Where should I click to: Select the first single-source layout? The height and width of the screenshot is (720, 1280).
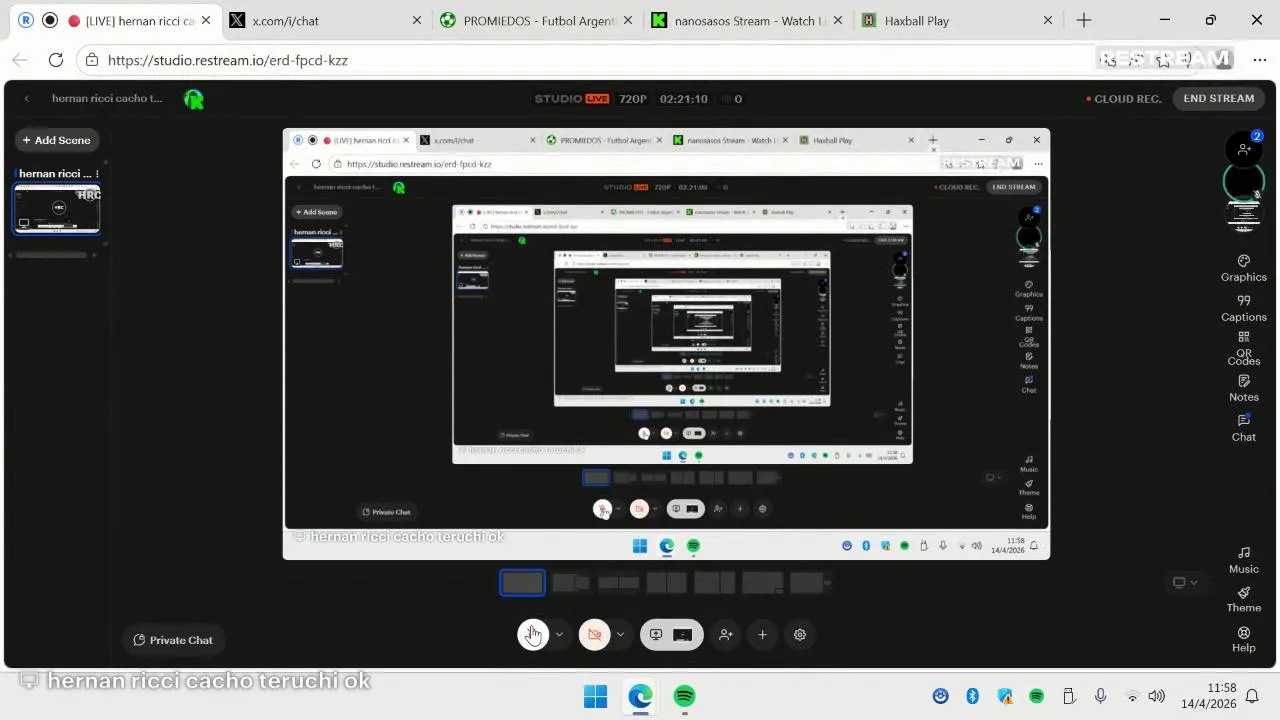522,582
